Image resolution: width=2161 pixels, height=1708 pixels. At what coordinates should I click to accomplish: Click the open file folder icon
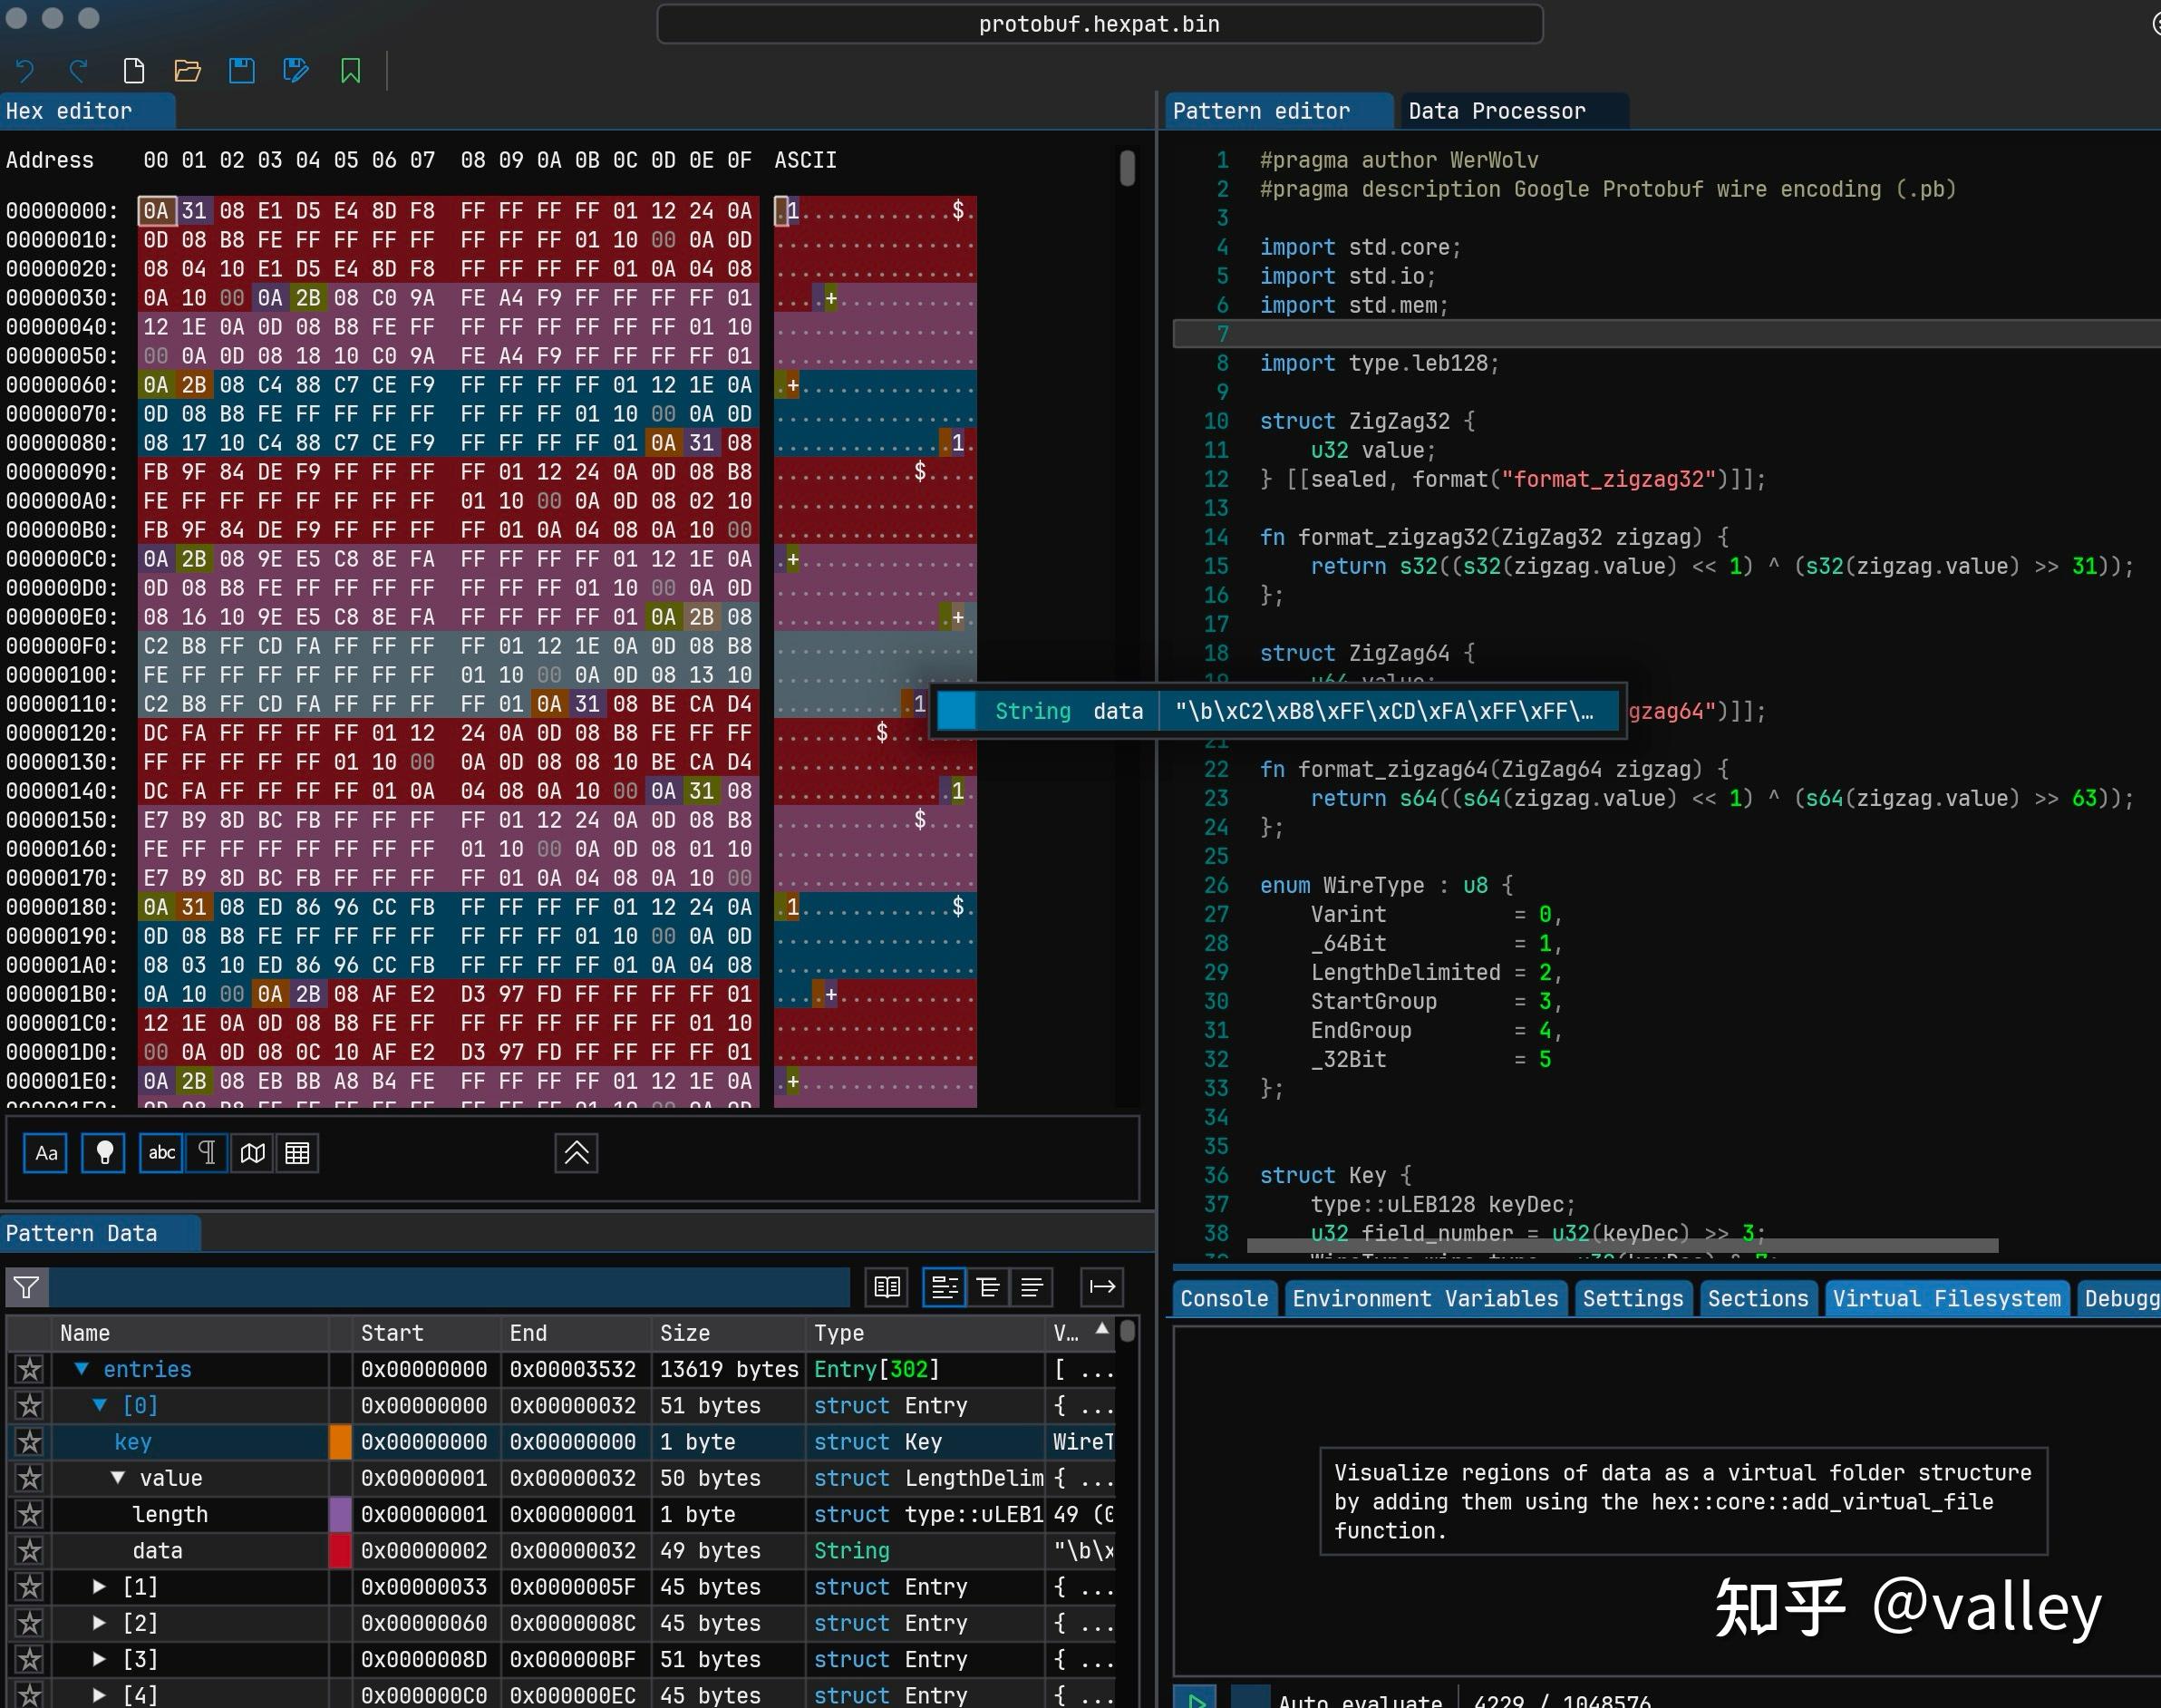pos(187,71)
